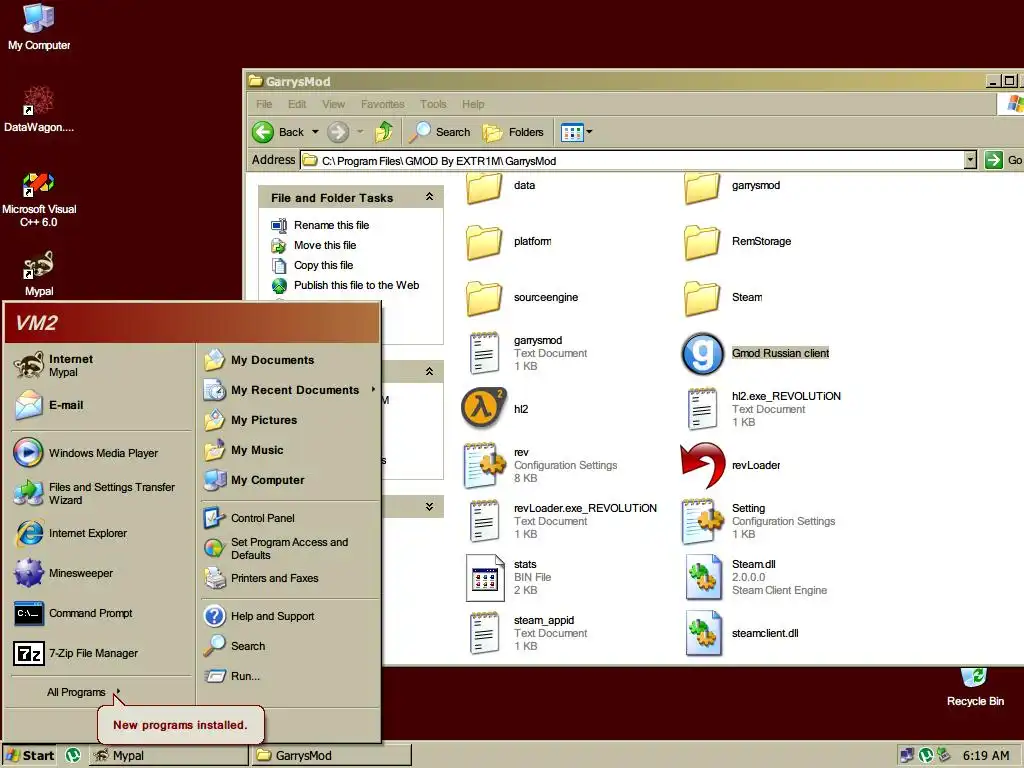Open the Steam folder icon
Viewport: 1024px width, 768px height.
[x=702, y=298]
